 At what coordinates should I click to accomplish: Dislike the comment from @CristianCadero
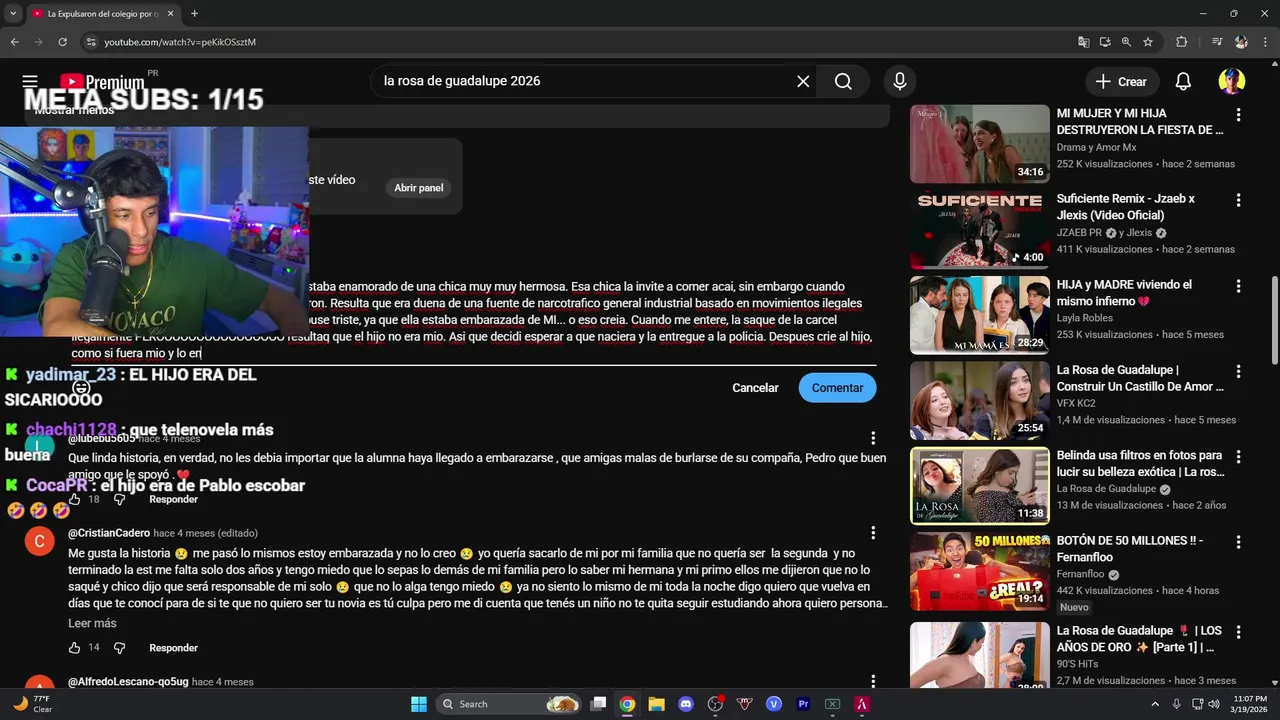pos(119,648)
